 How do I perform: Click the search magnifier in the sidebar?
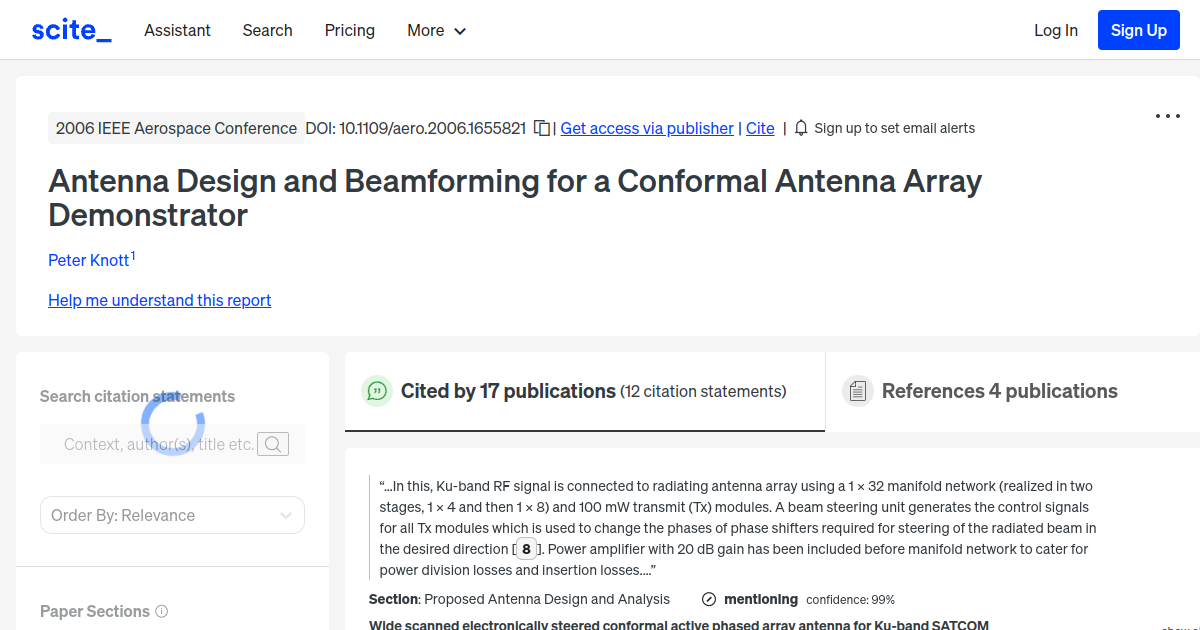[x=272, y=443]
